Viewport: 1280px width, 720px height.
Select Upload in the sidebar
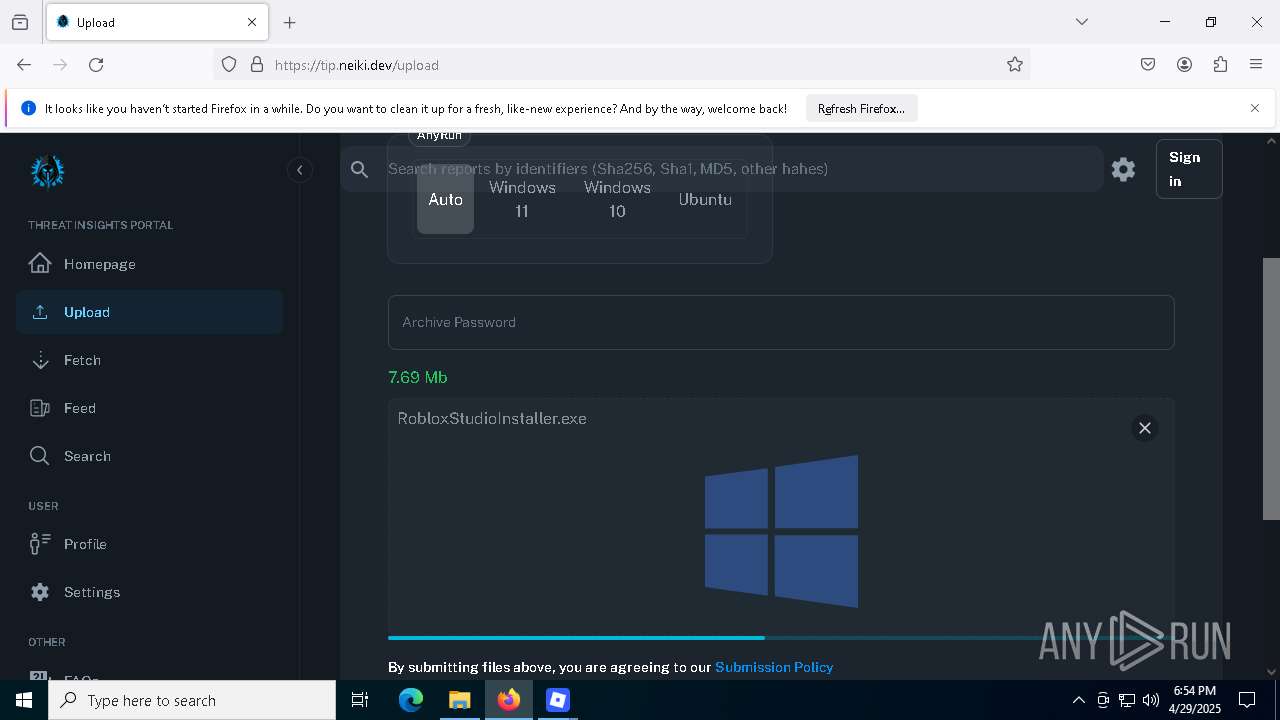(x=149, y=312)
